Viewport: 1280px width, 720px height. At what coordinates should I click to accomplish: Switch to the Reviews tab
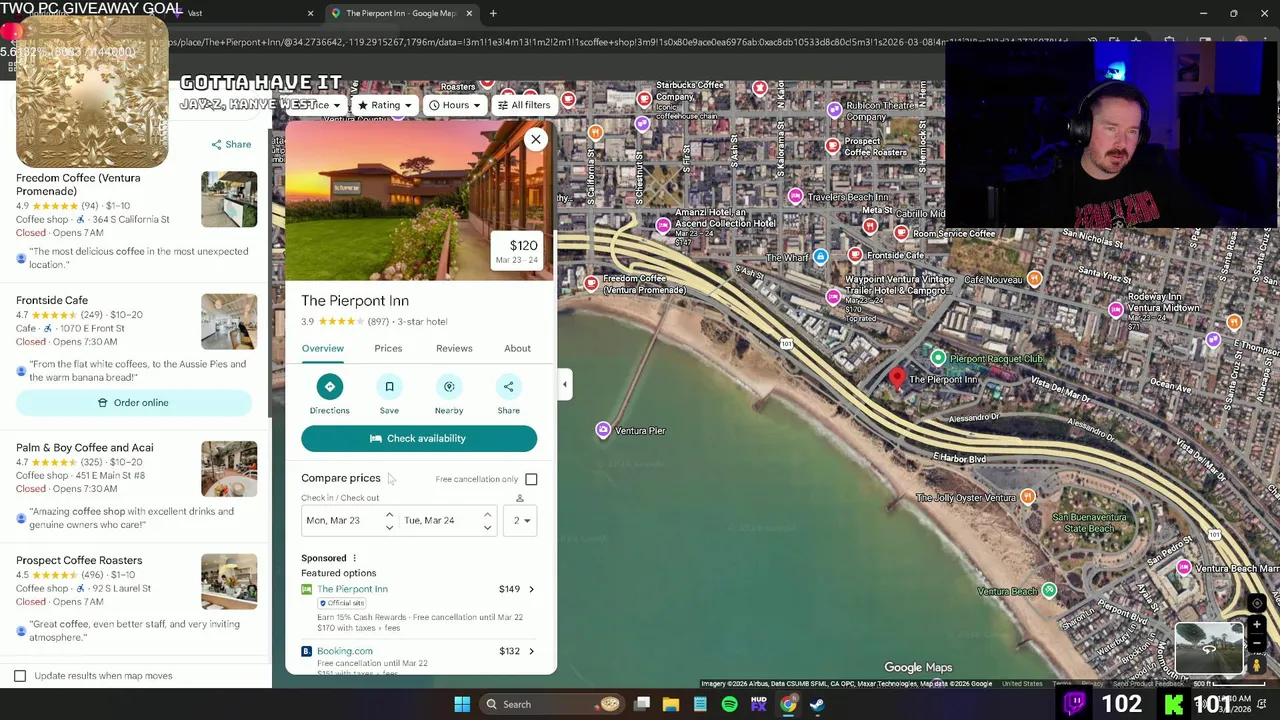coord(454,348)
